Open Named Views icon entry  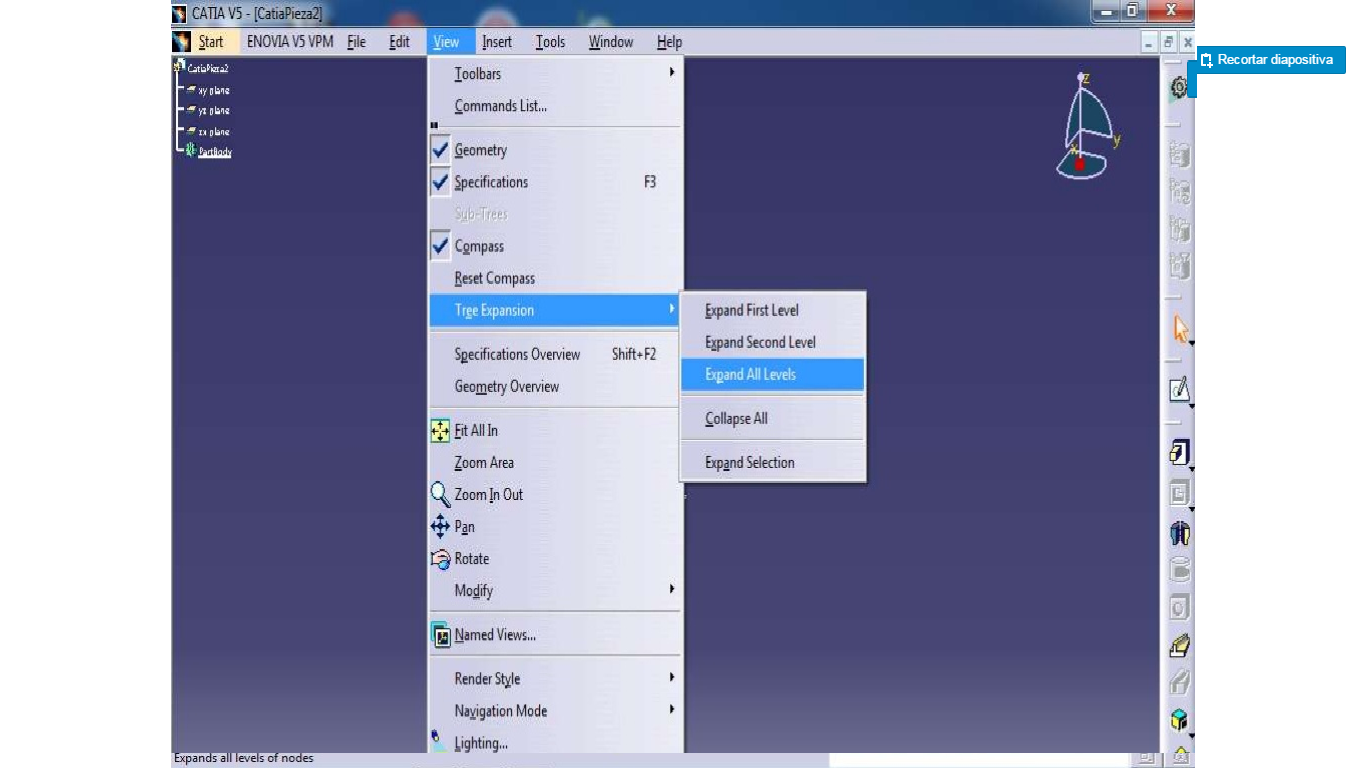[440, 635]
